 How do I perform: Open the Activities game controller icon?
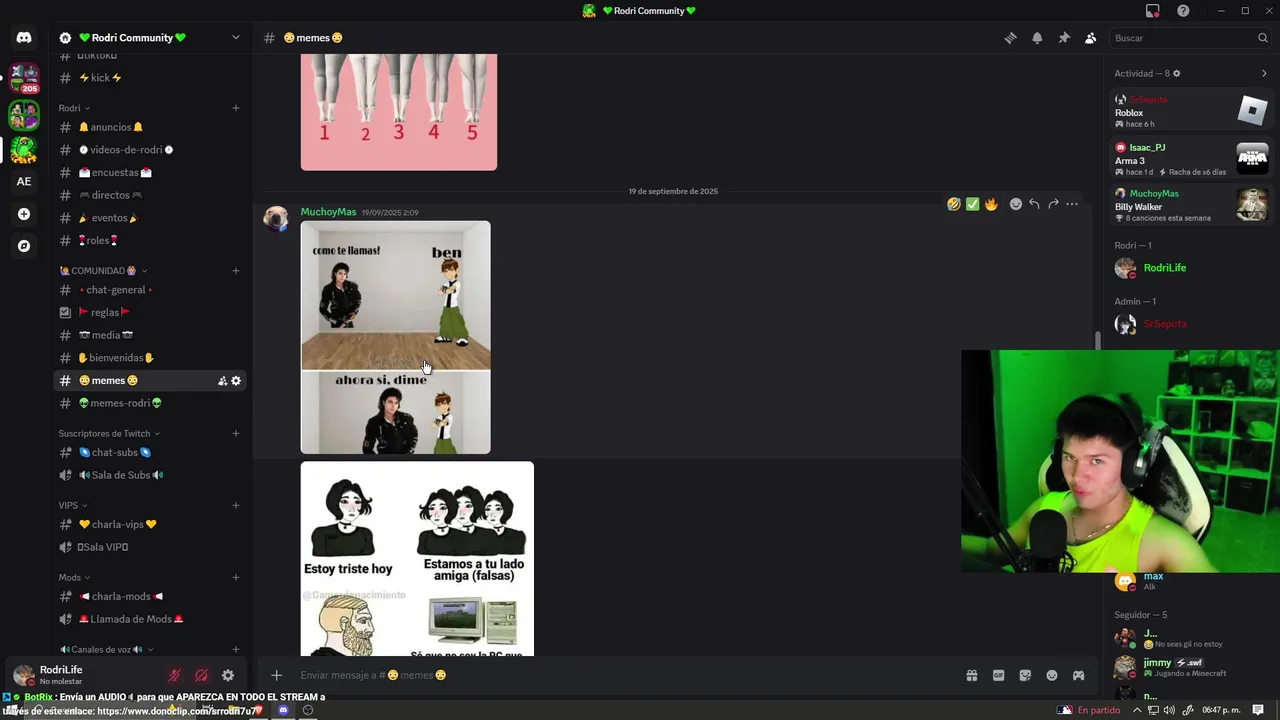click(1079, 675)
